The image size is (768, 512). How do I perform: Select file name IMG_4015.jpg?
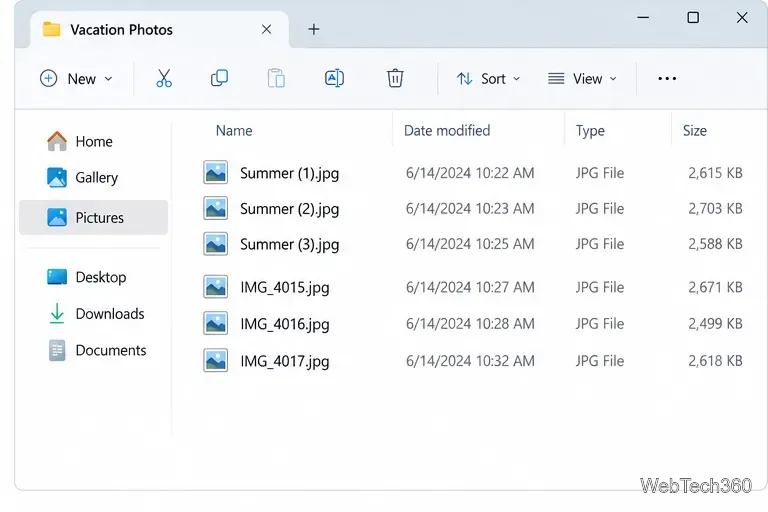pos(285,288)
